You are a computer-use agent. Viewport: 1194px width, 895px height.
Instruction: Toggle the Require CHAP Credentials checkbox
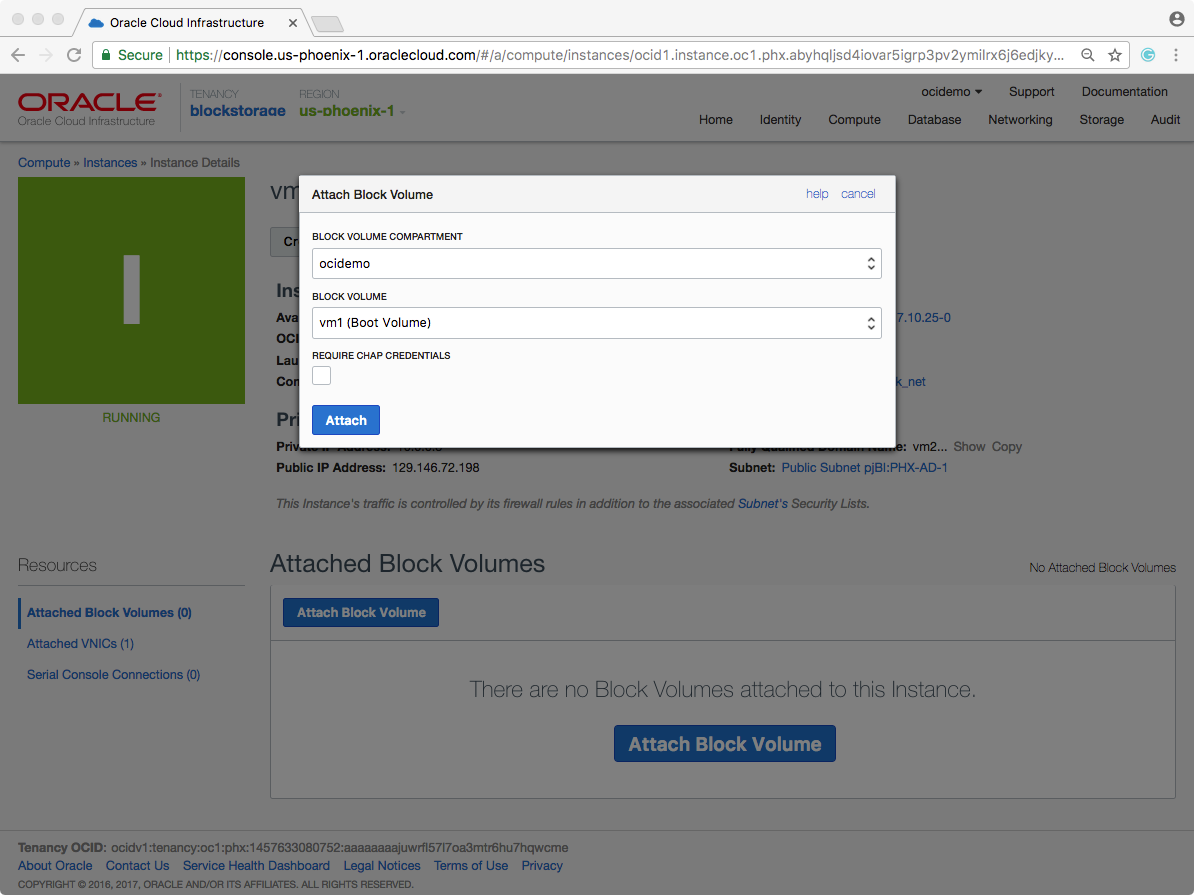click(321, 376)
